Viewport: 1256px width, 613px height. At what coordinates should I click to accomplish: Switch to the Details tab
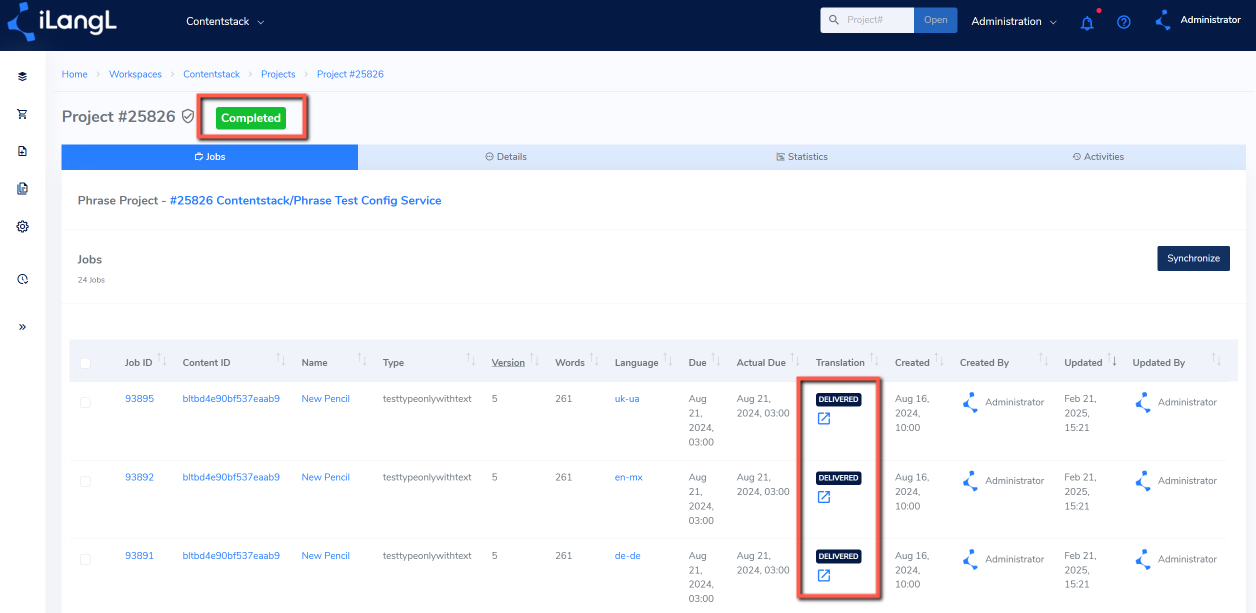click(506, 157)
